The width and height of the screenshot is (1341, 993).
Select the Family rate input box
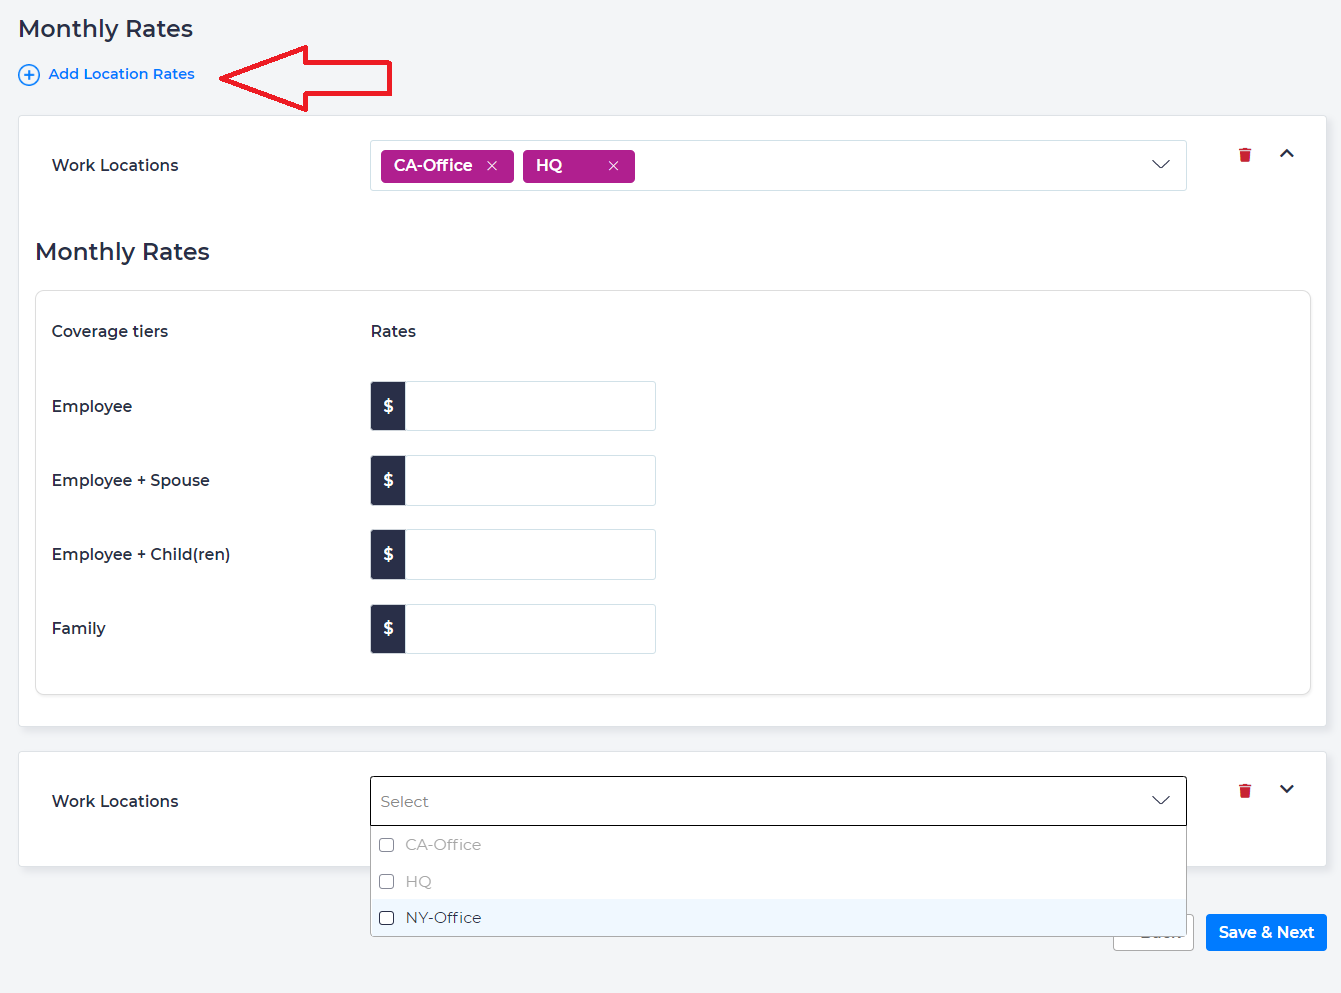click(529, 629)
